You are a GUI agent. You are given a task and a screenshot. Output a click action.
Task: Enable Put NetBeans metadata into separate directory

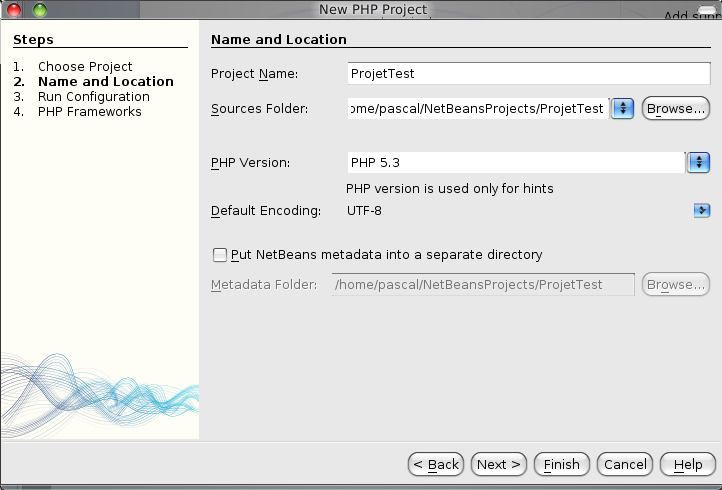pos(220,255)
